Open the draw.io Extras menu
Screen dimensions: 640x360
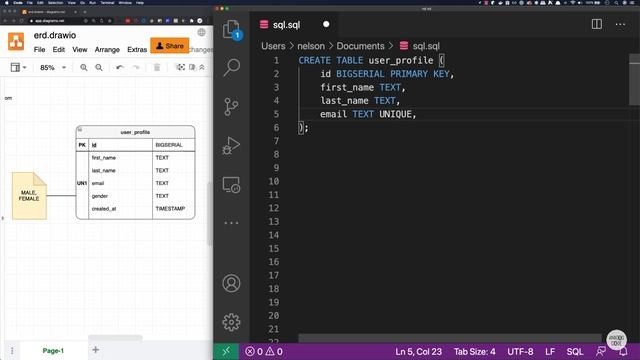137,49
